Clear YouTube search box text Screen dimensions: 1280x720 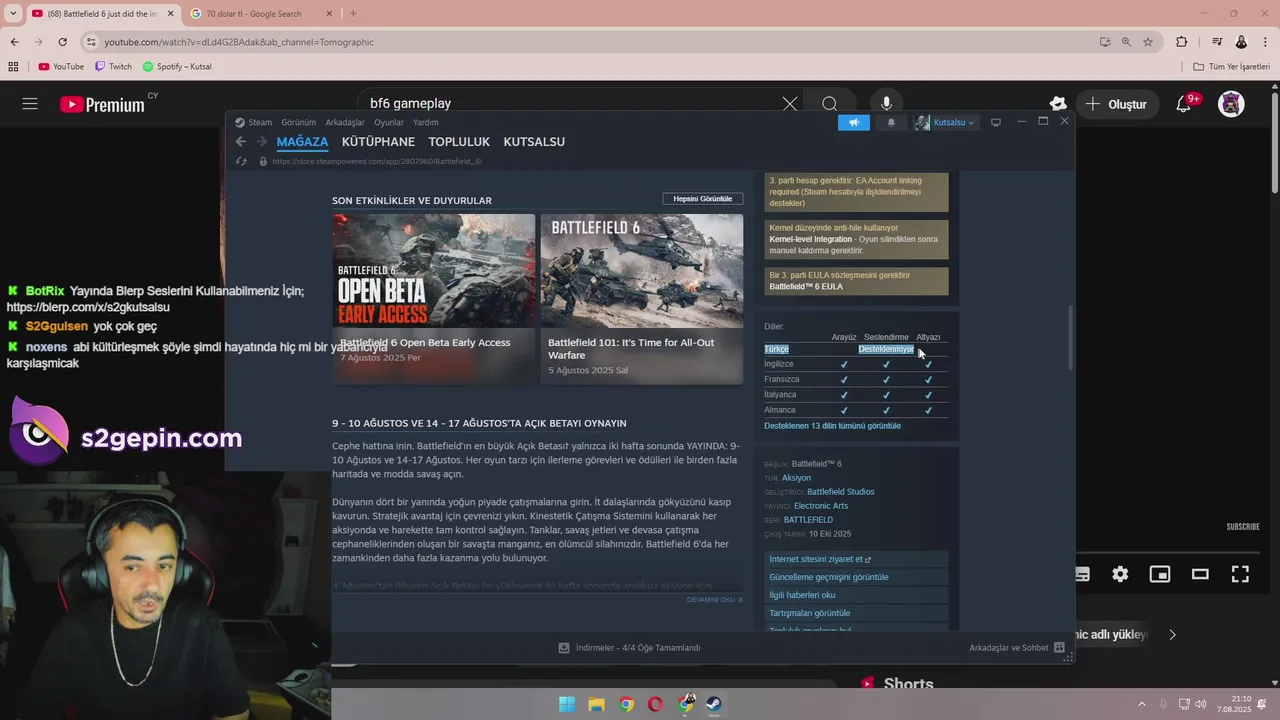[x=790, y=103]
